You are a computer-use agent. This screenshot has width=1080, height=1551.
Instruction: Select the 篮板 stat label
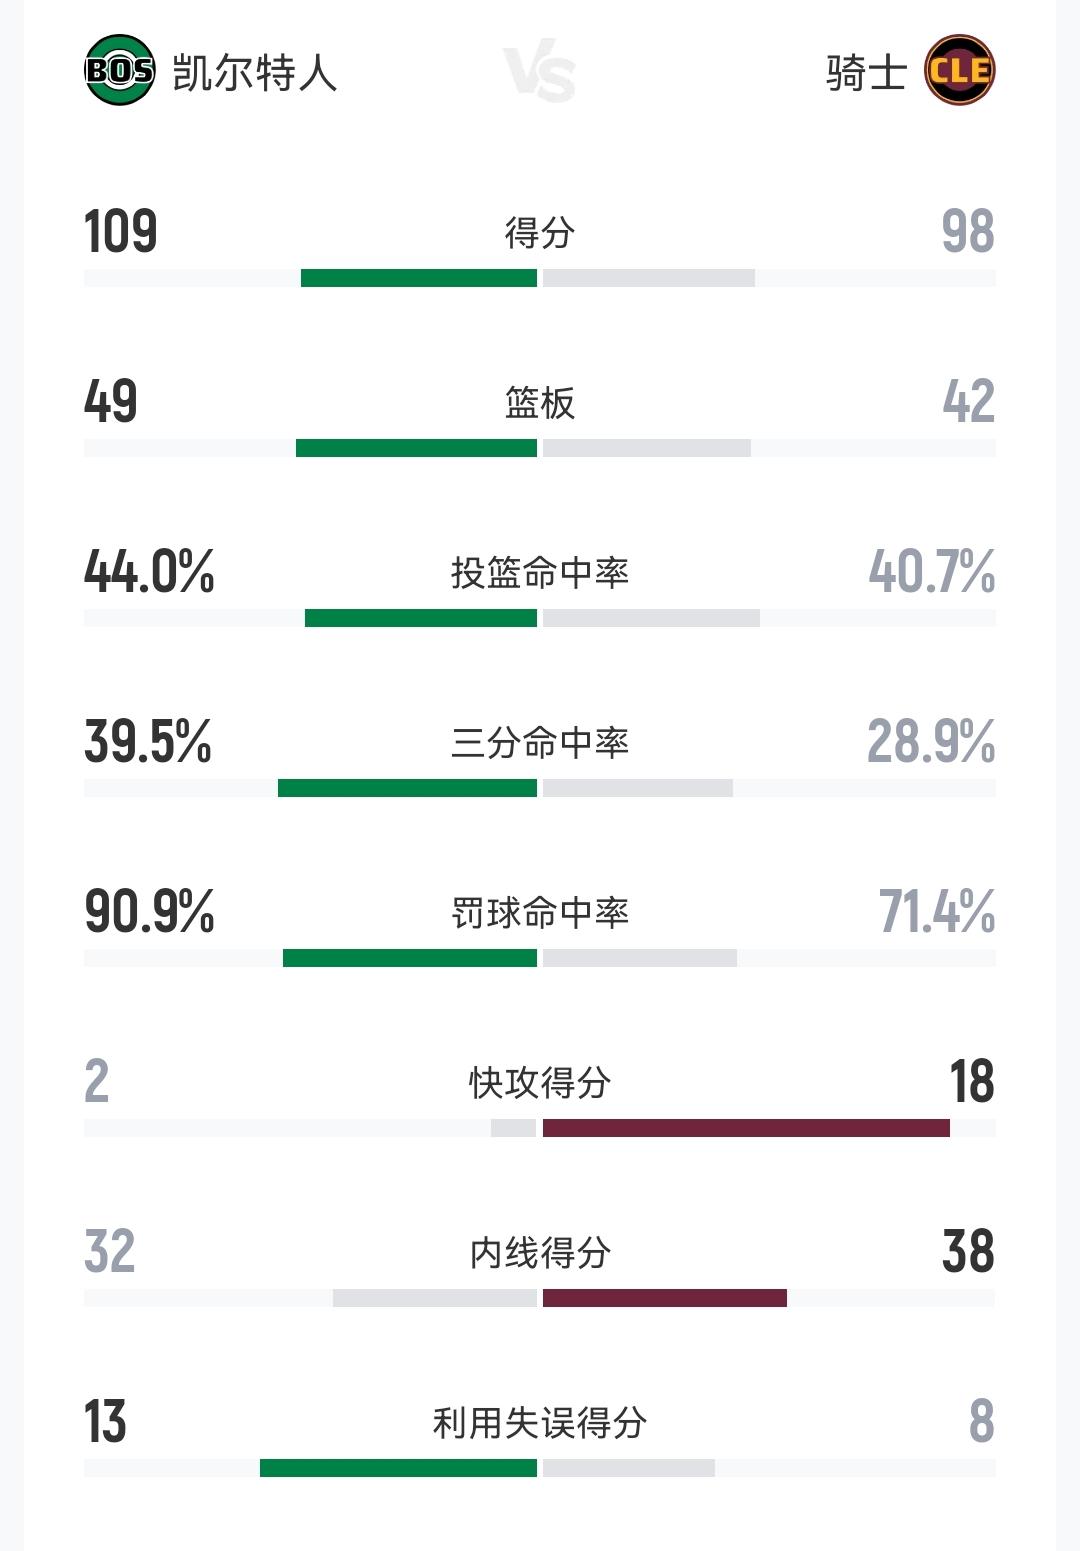coord(540,403)
